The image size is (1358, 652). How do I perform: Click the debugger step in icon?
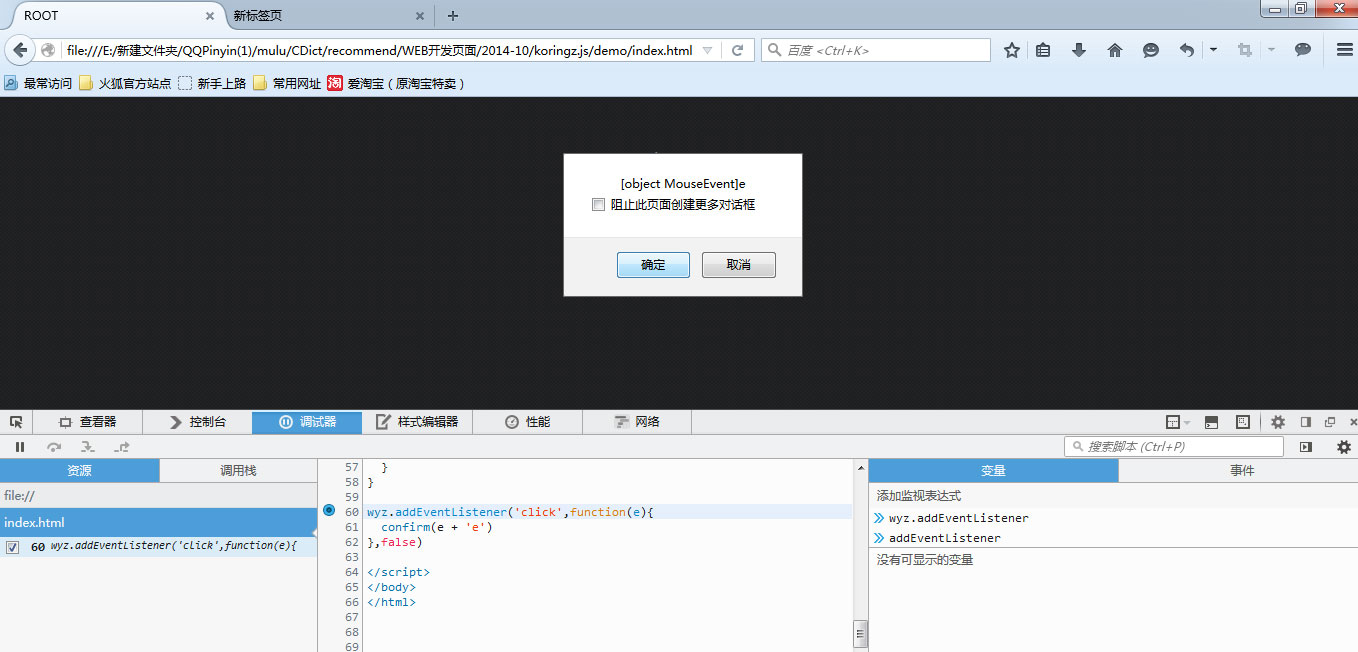[x=88, y=447]
